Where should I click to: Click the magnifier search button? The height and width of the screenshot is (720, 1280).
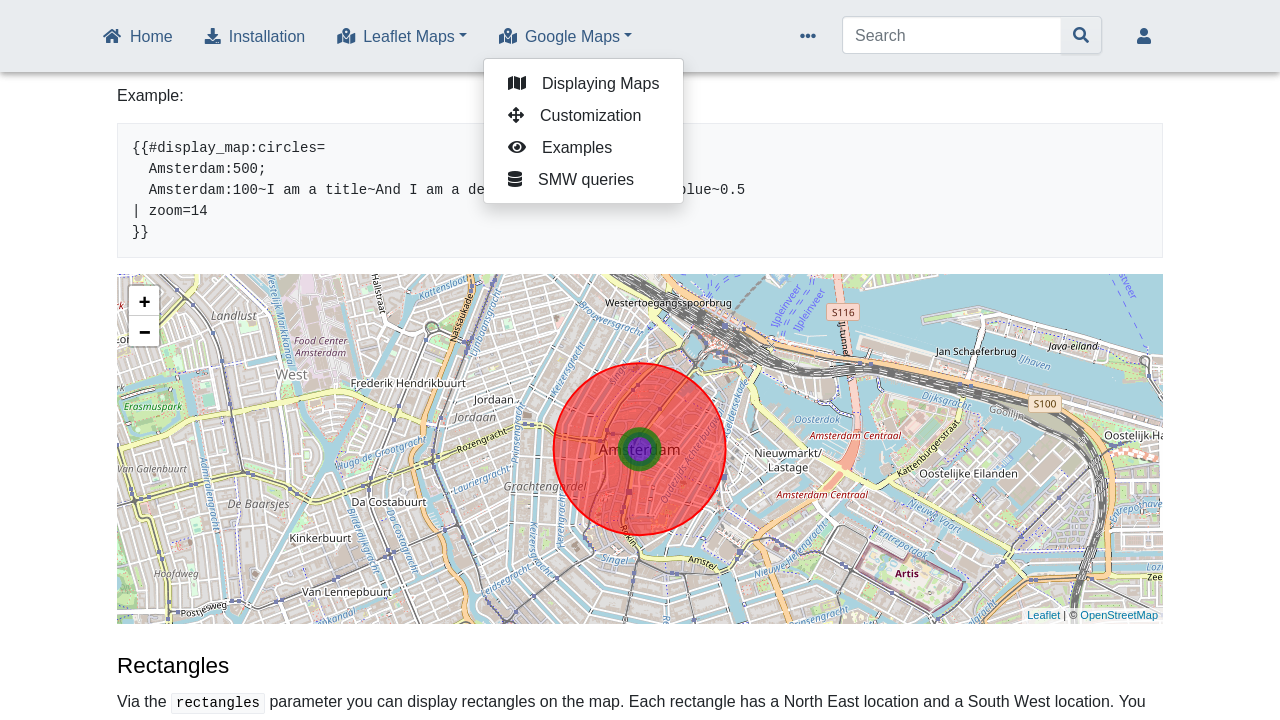click(x=1081, y=35)
